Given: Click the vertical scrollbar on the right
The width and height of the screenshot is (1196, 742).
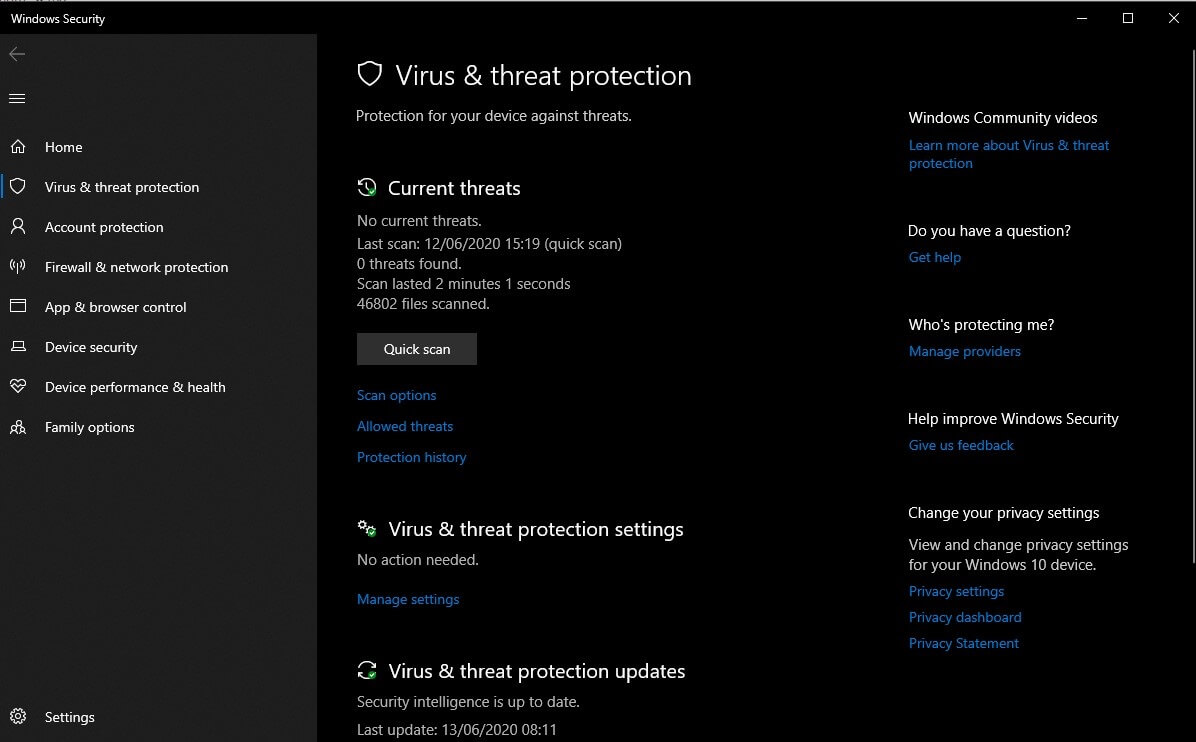Looking at the screenshot, I should click(x=1193, y=305).
